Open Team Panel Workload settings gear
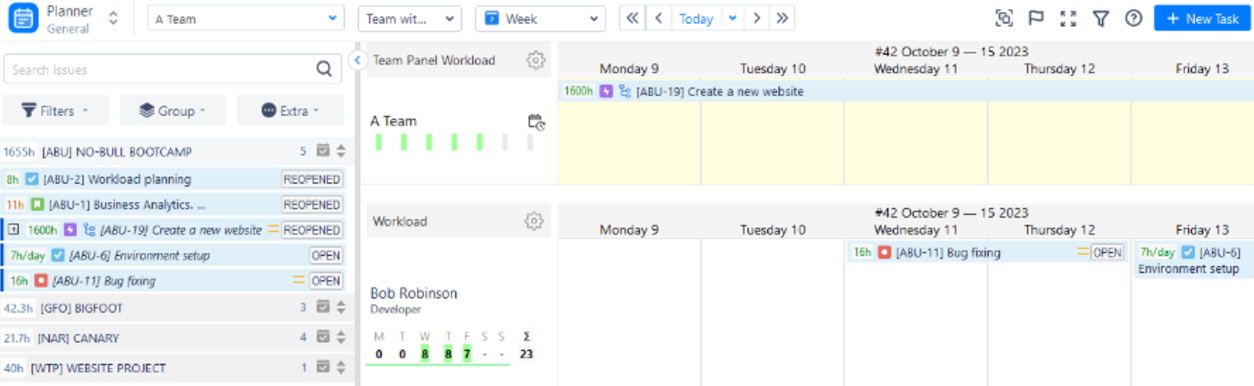Viewport: 1254px width, 386px height. [536, 60]
